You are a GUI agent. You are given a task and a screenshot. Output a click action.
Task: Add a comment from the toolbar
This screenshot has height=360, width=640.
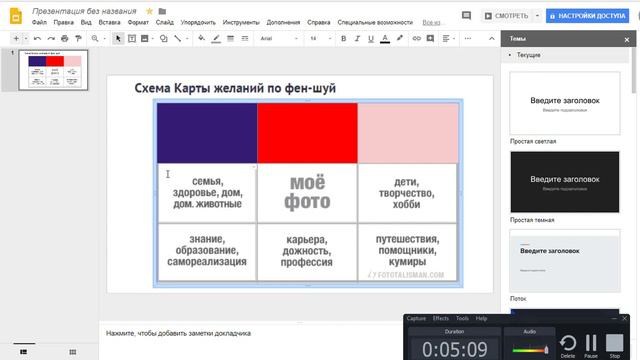(430, 38)
